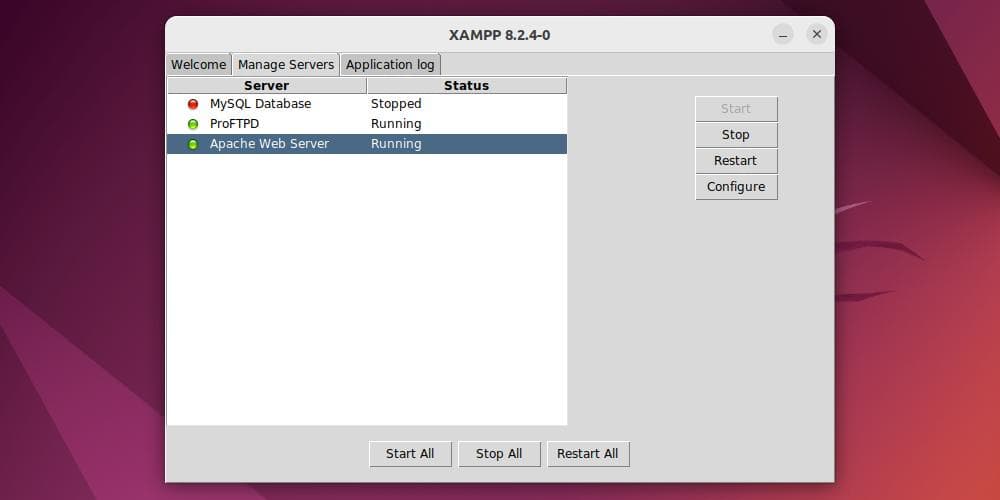Open the Application log tab
1000x500 pixels.
click(x=390, y=64)
